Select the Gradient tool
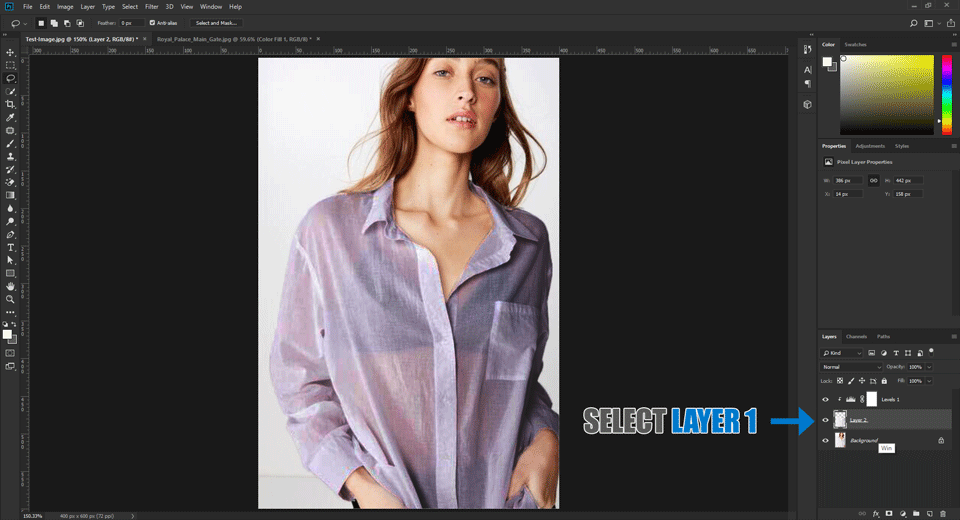The height and width of the screenshot is (520, 960). tap(10, 195)
